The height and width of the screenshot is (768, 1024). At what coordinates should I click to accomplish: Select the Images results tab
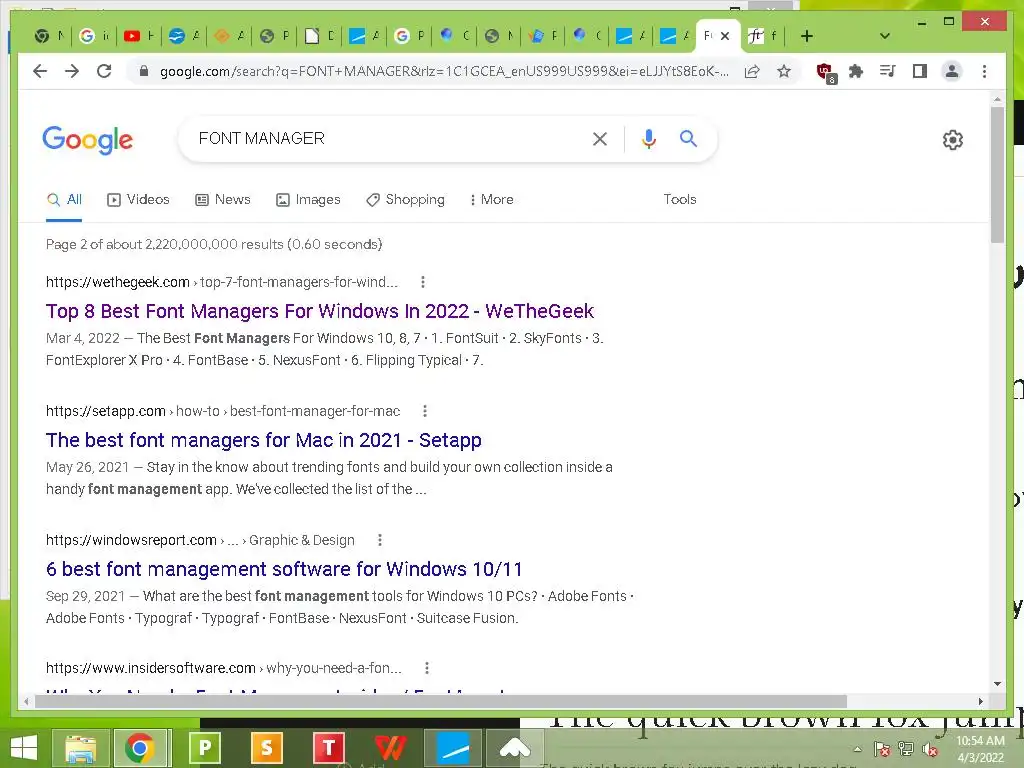coord(308,199)
